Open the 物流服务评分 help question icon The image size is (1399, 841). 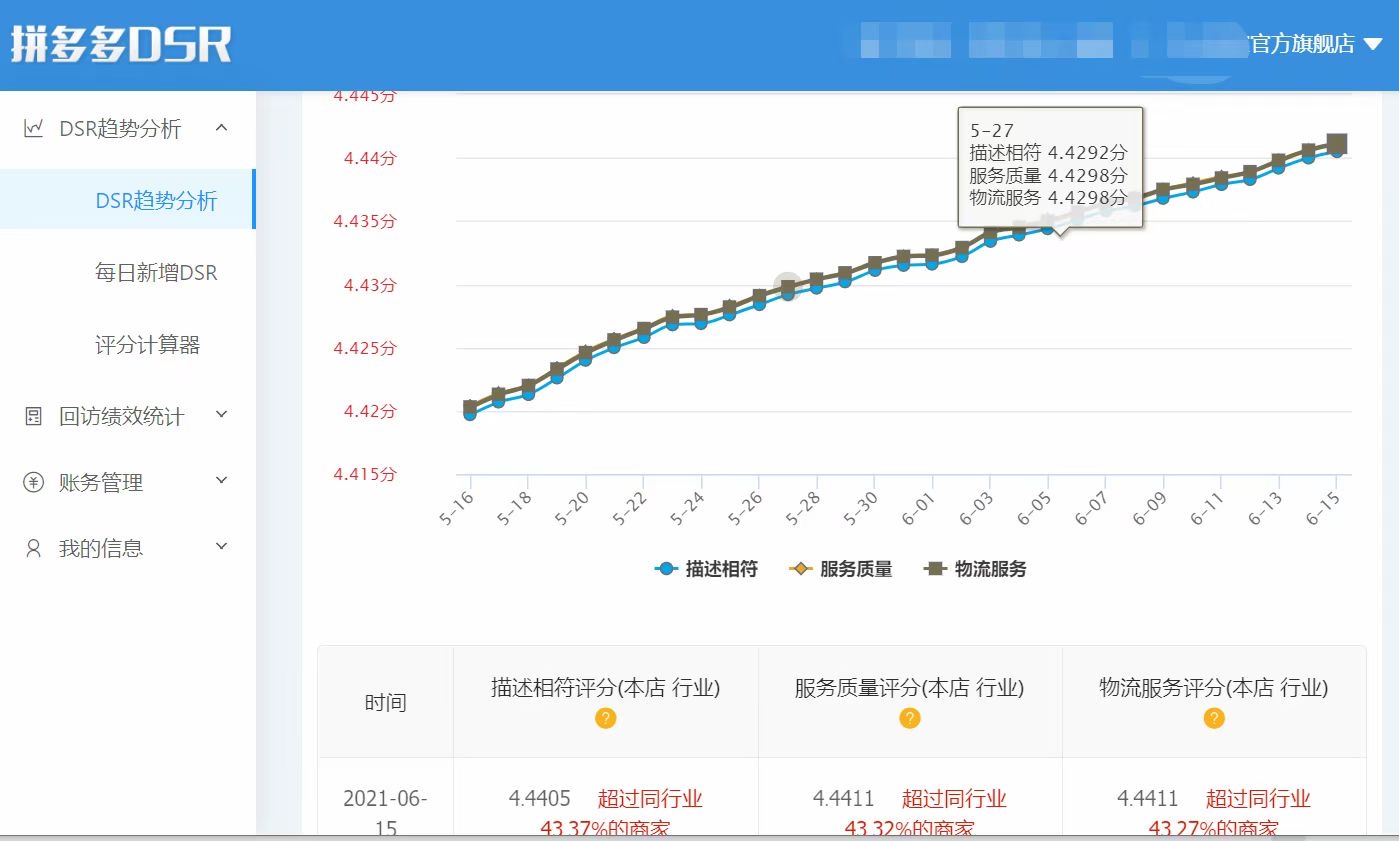[1213, 717]
